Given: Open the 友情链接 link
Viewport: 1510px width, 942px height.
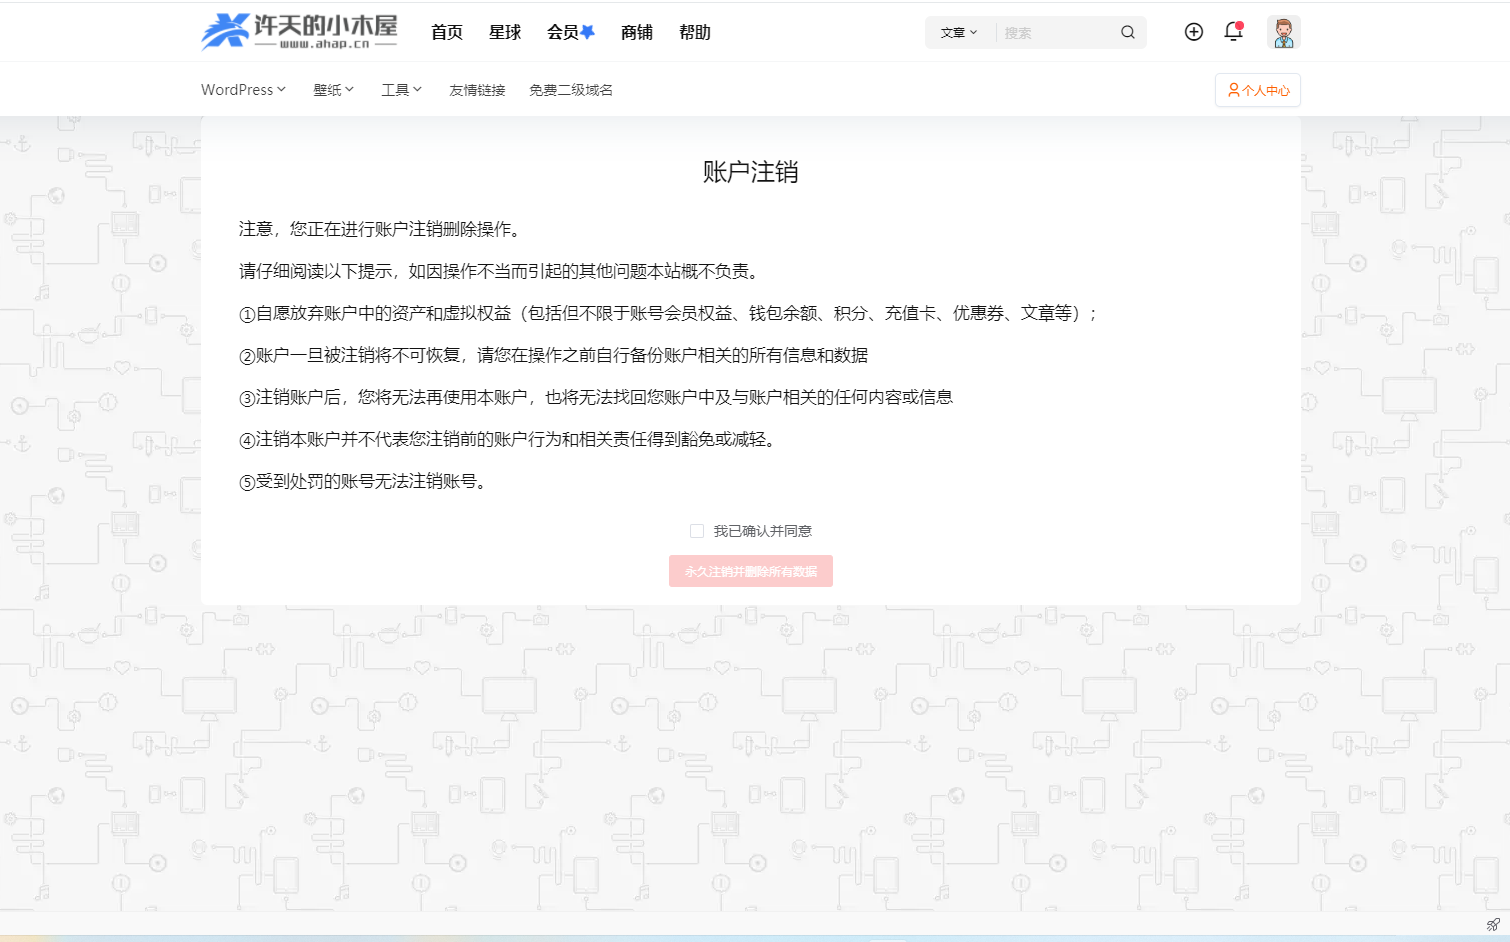Looking at the screenshot, I should (x=477, y=89).
